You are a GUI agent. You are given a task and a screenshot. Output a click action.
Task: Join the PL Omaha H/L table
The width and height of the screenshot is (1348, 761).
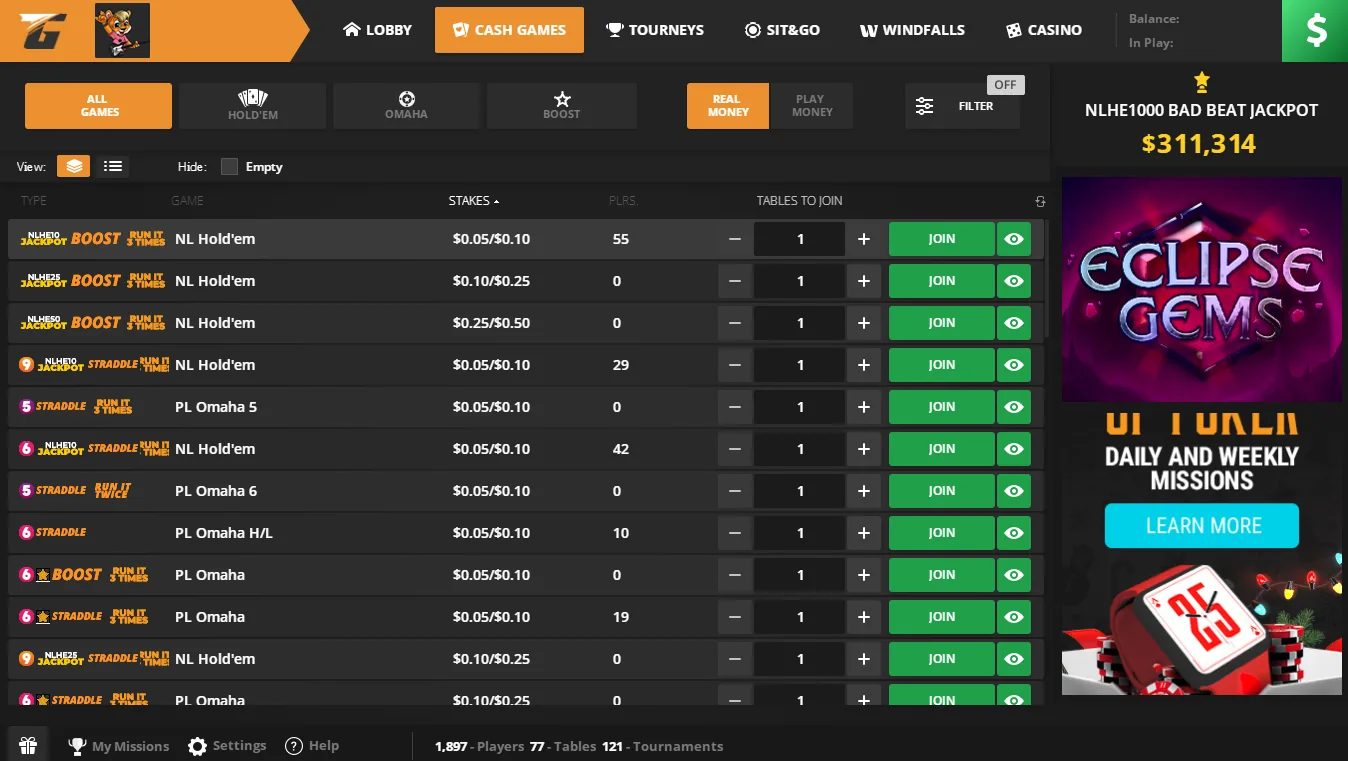coord(940,533)
